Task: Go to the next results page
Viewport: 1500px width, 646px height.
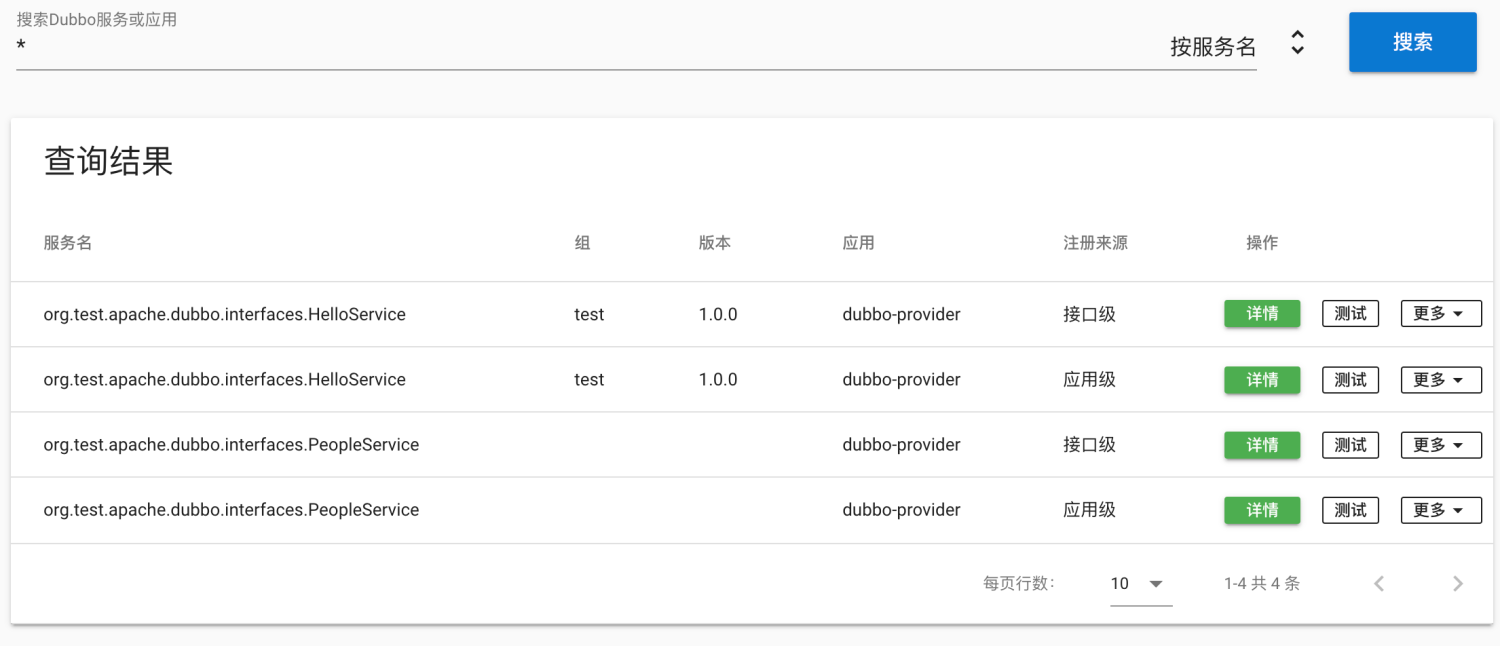Action: coord(1458,584)
